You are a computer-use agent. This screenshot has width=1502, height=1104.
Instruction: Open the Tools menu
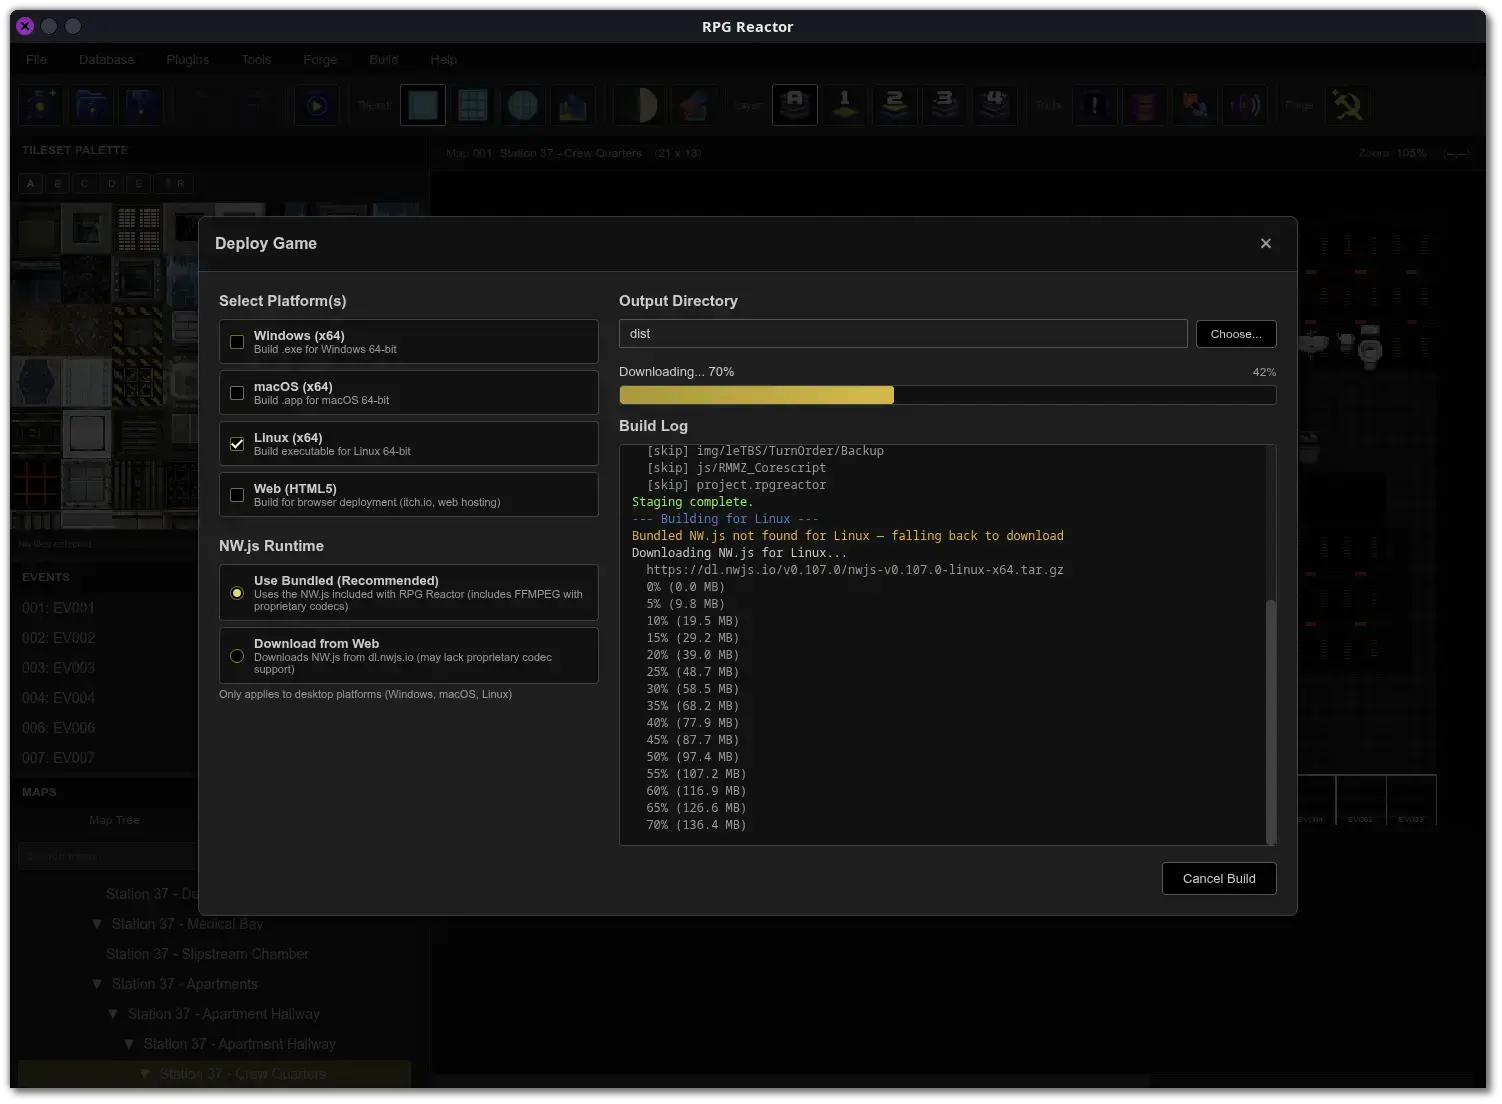click(256, 60)
